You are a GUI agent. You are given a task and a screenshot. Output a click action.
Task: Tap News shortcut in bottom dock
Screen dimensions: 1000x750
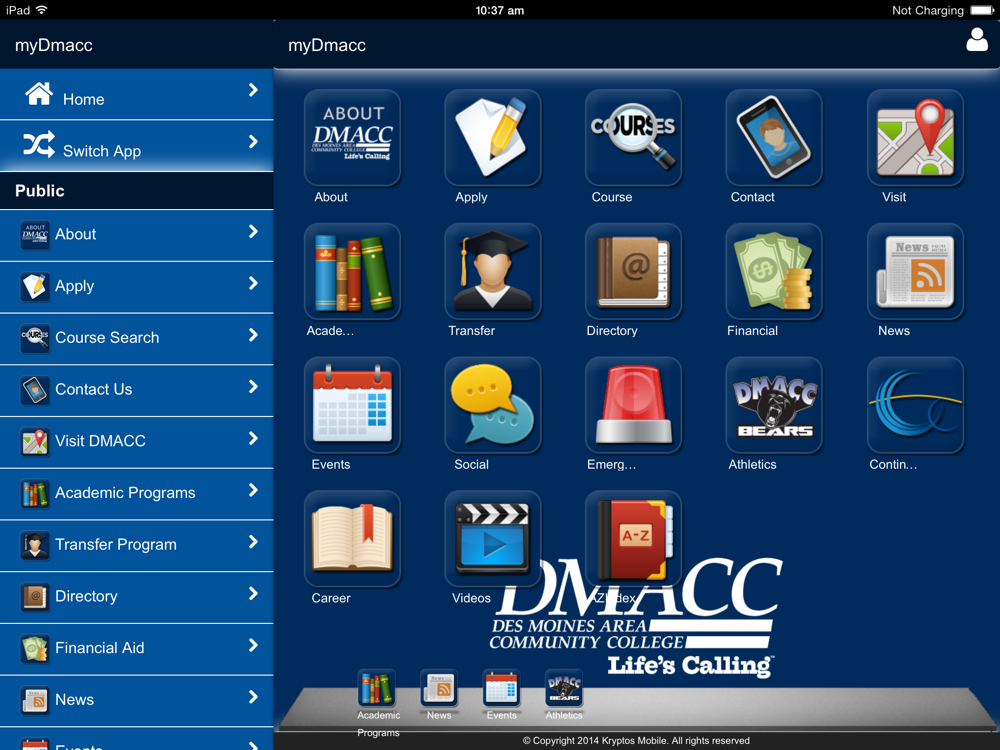pyautogui.click(x=439, y=688)
